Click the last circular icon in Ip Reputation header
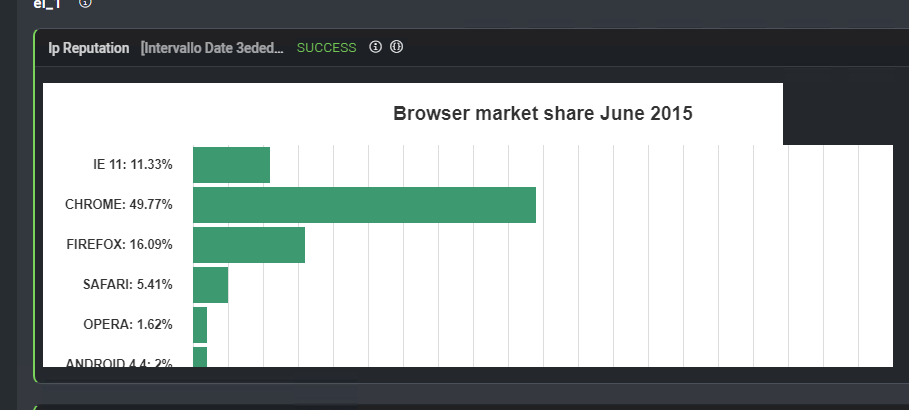909x410 pixels. click(x=397, y=47)
